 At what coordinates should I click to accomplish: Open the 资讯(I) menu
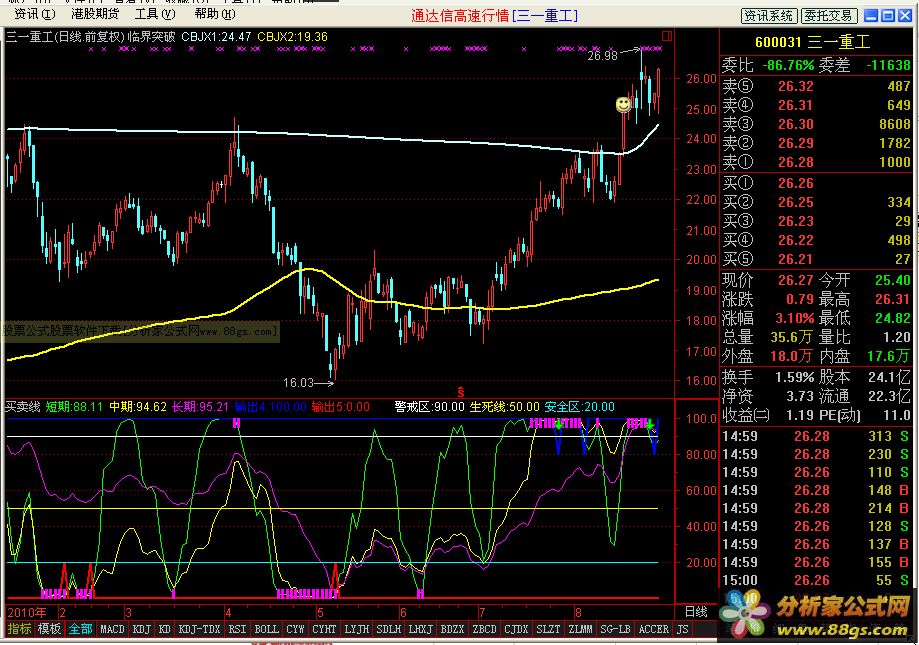35,14
